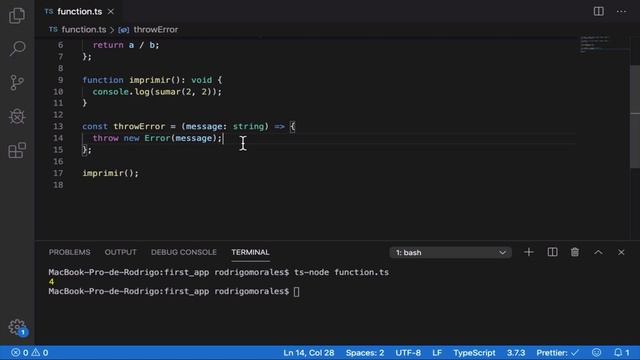
Task: Click the editor vertical scrollbar
Action: click(635, 116)
